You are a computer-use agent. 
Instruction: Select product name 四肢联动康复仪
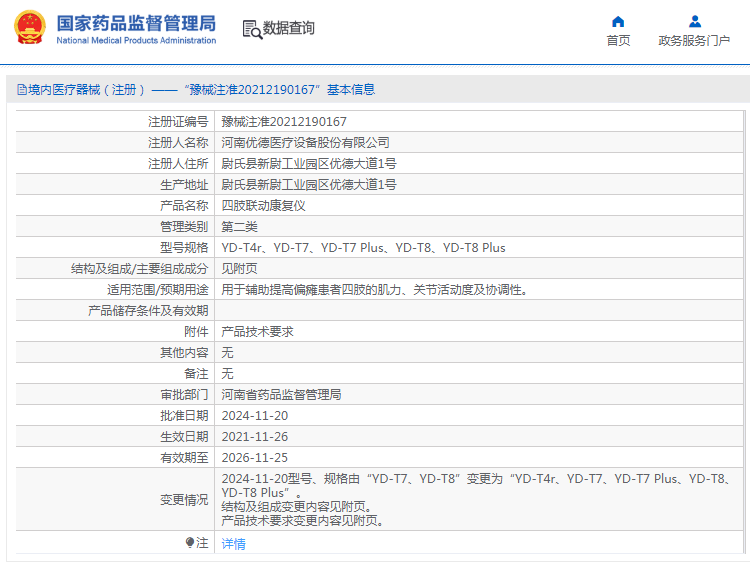click(264, 206)
